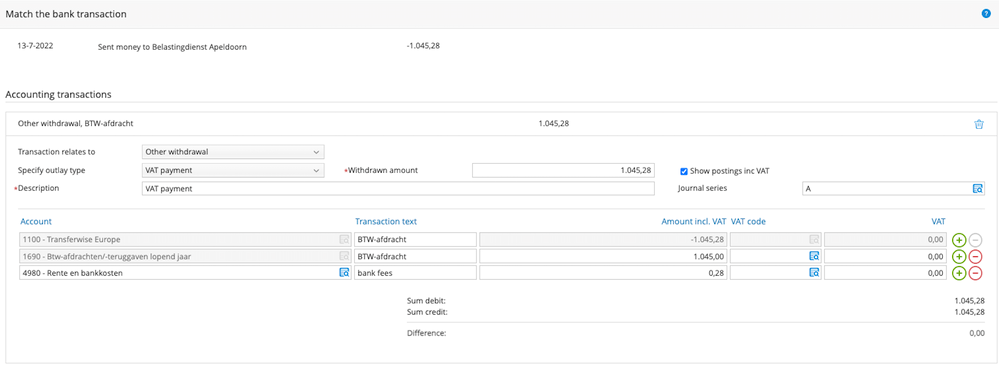
Task: Add a row after the 4980 bankkosten line
Action: pyautogui.click(x=959, y=273)
